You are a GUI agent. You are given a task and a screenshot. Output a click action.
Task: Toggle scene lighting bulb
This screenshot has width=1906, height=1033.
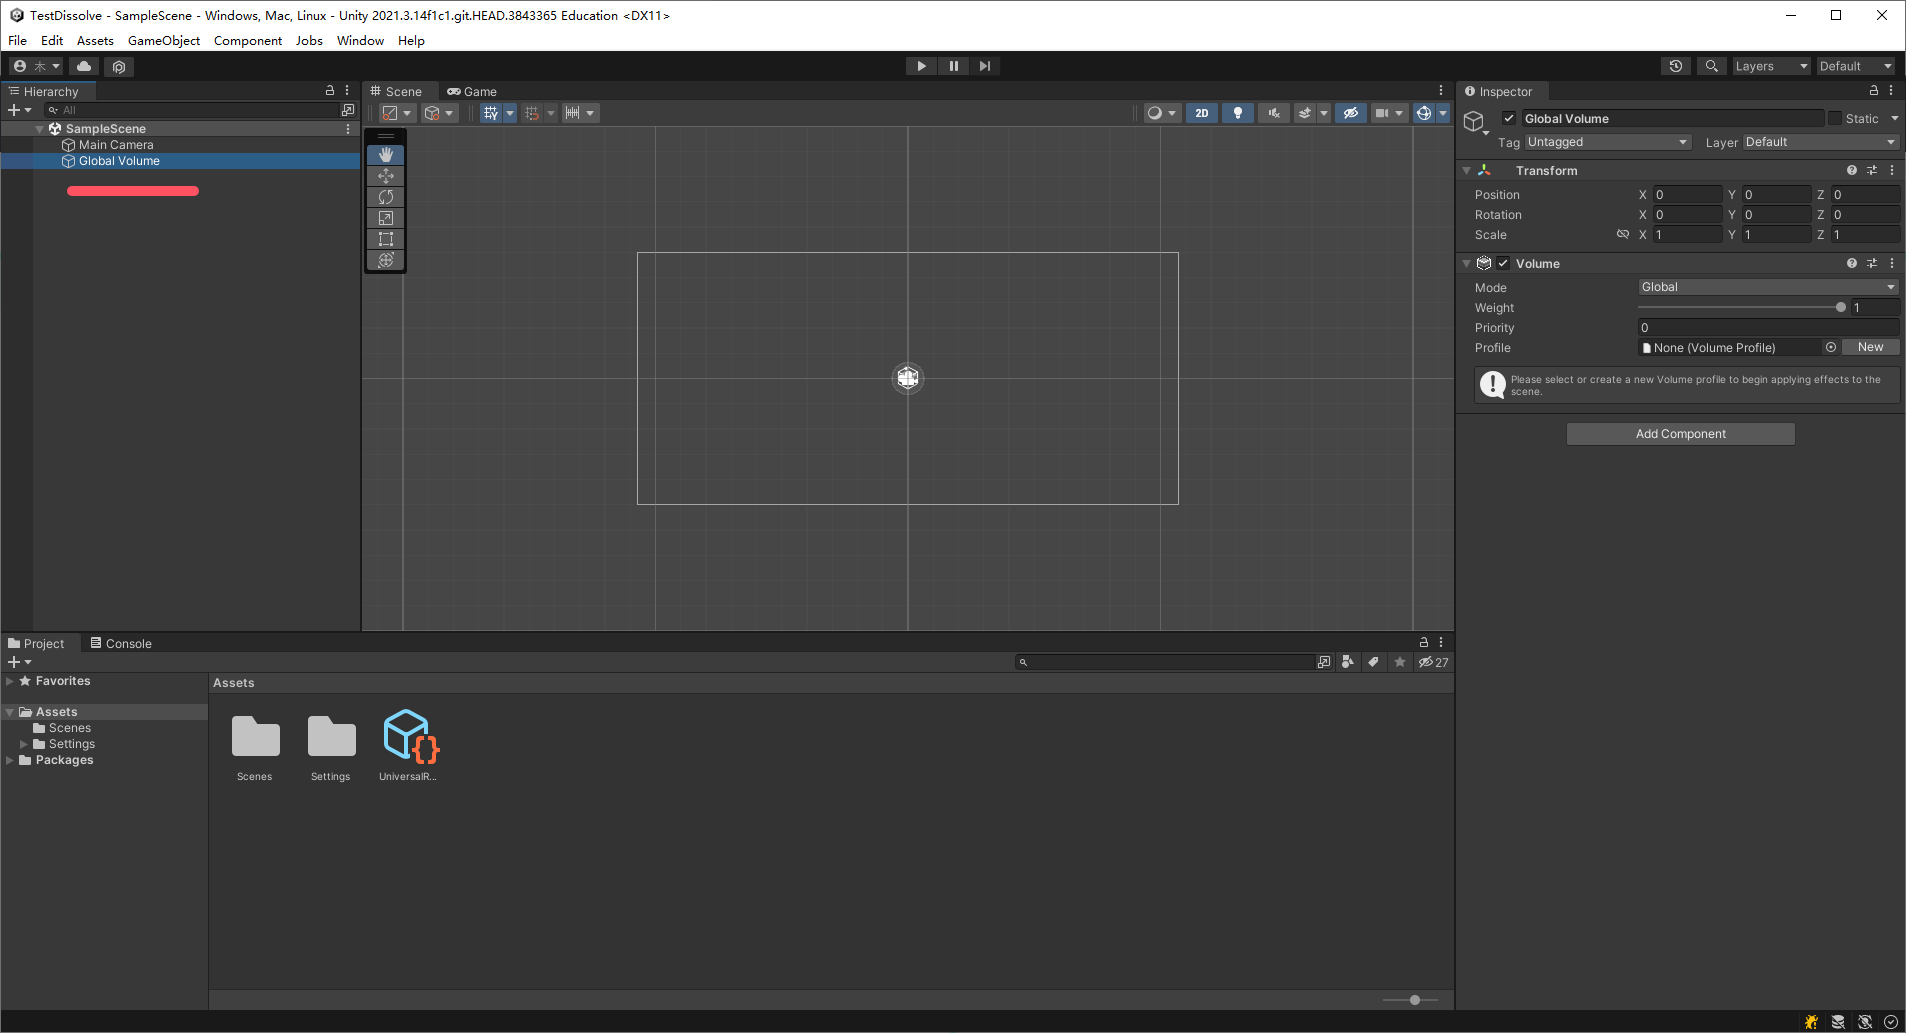(x=1238, y=113)
